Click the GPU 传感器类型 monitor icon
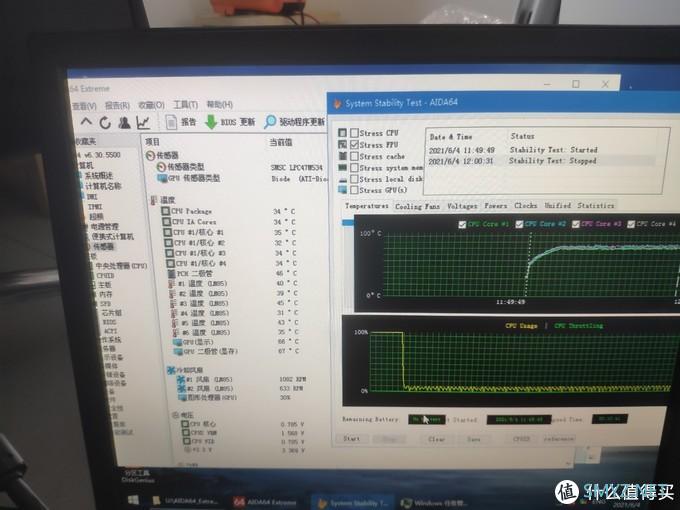This screenshot has height=510, width=680. click(x=162, y=178)
